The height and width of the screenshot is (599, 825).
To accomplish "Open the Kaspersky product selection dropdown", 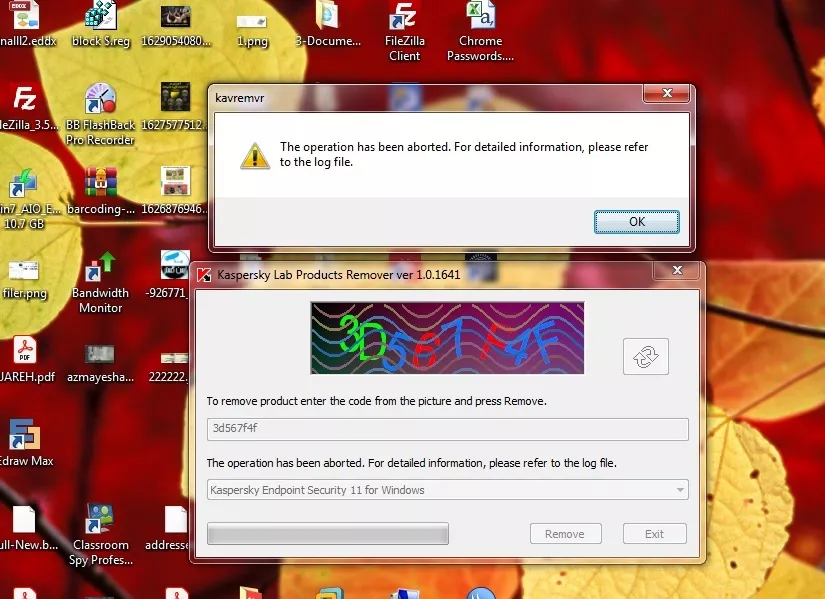I will (447, 490).
